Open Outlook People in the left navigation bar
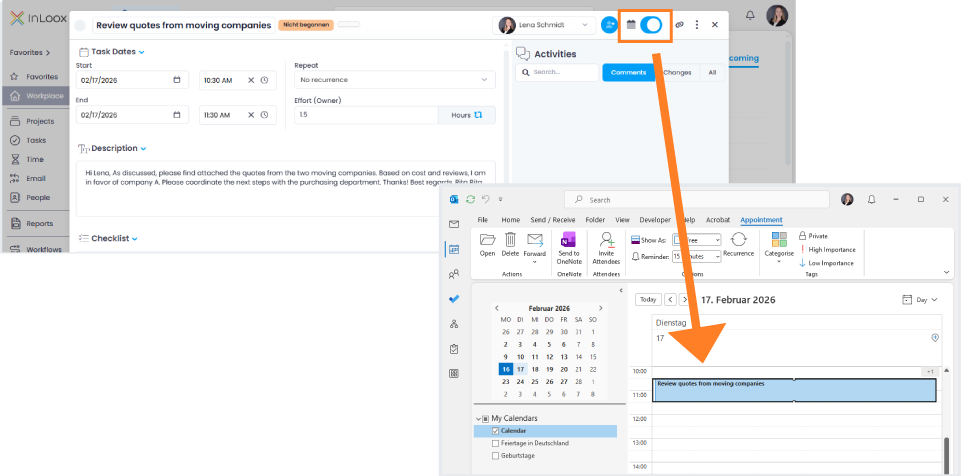This screenshot has width=961, height=476. point(454,274)
